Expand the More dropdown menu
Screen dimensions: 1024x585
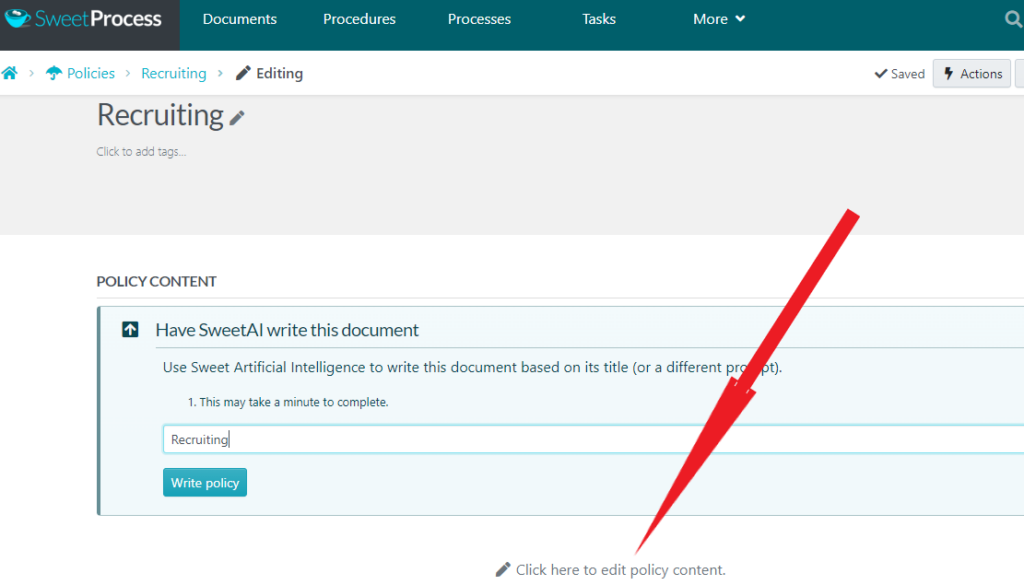pos(718,18)
